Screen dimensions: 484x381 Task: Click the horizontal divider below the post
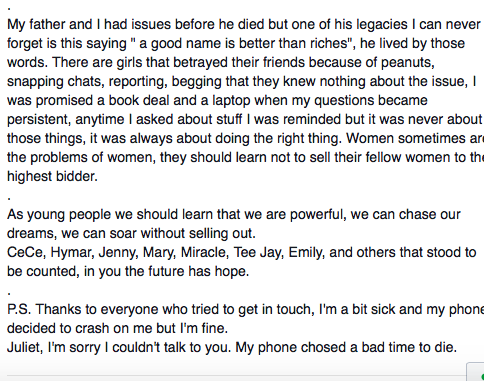(237, 376)
